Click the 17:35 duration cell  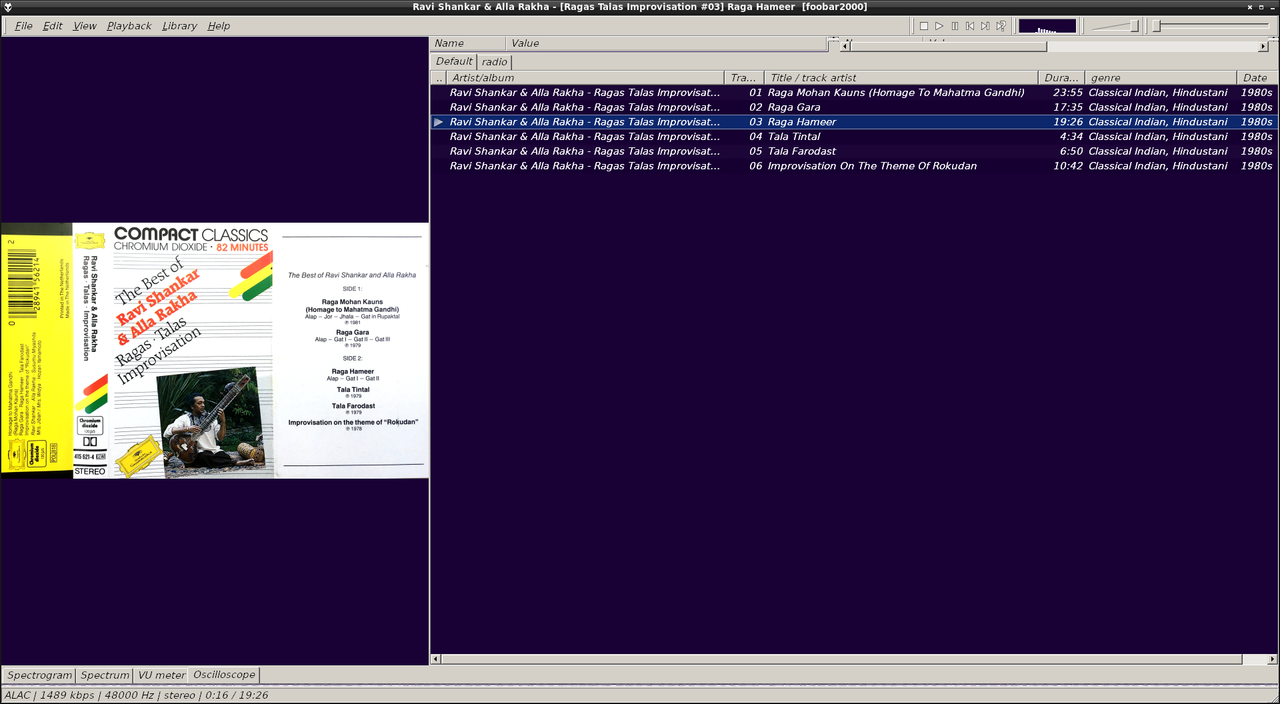tap(1068, 107)
